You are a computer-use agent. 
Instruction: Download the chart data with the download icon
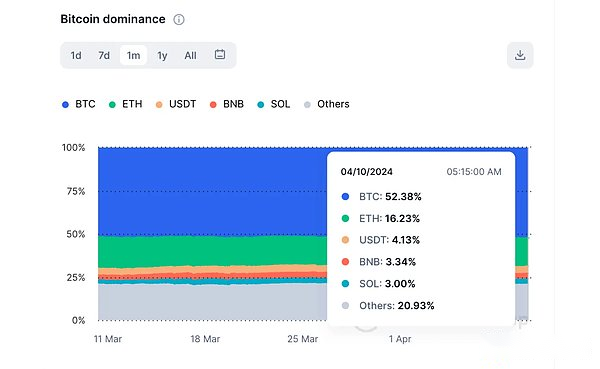coord(520,55)
